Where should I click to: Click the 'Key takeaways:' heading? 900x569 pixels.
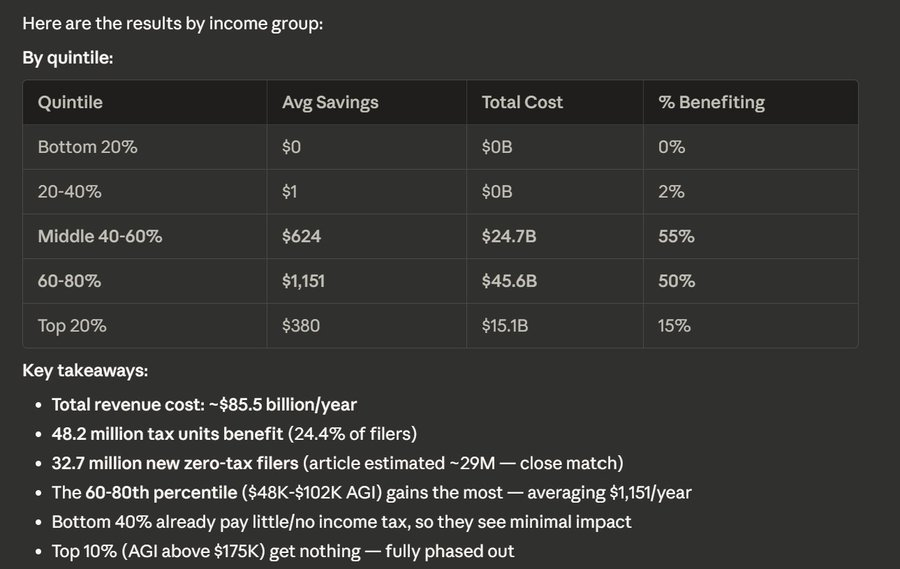click(85, 371)
